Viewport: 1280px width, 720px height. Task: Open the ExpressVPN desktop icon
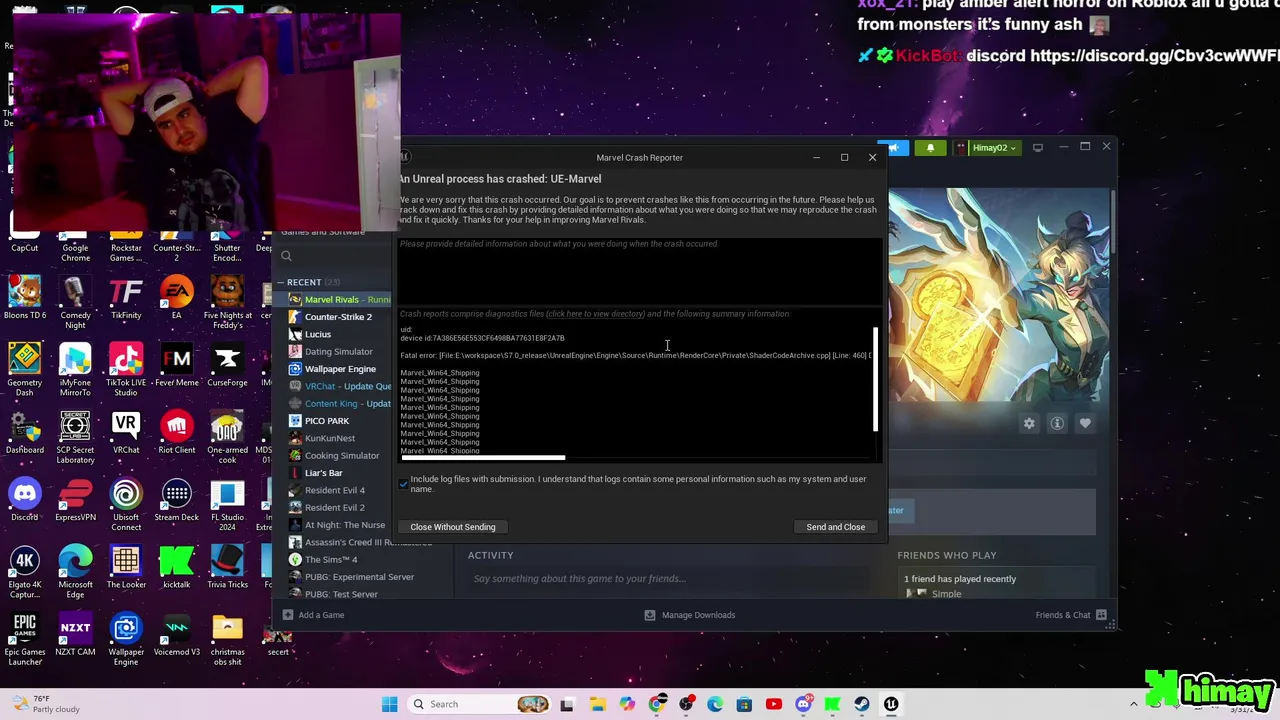tap(75, 500)
